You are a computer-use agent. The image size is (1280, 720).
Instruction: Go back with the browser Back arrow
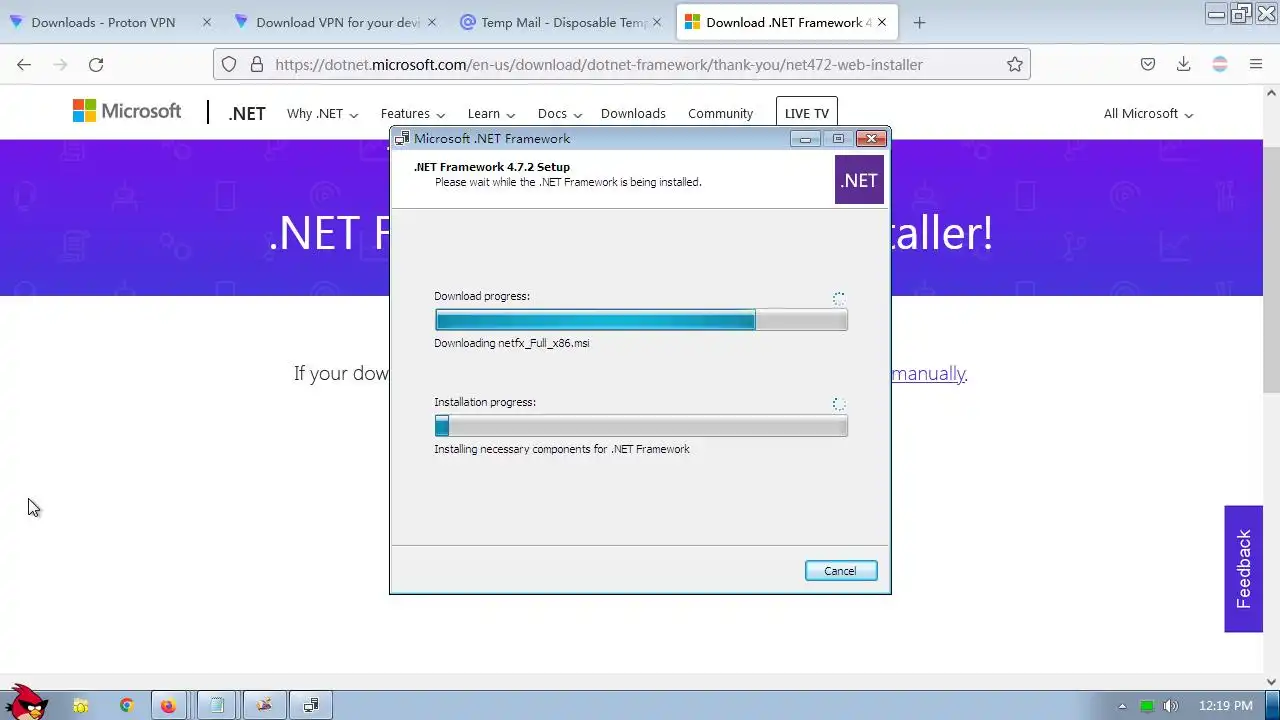[x=24, y=64]
